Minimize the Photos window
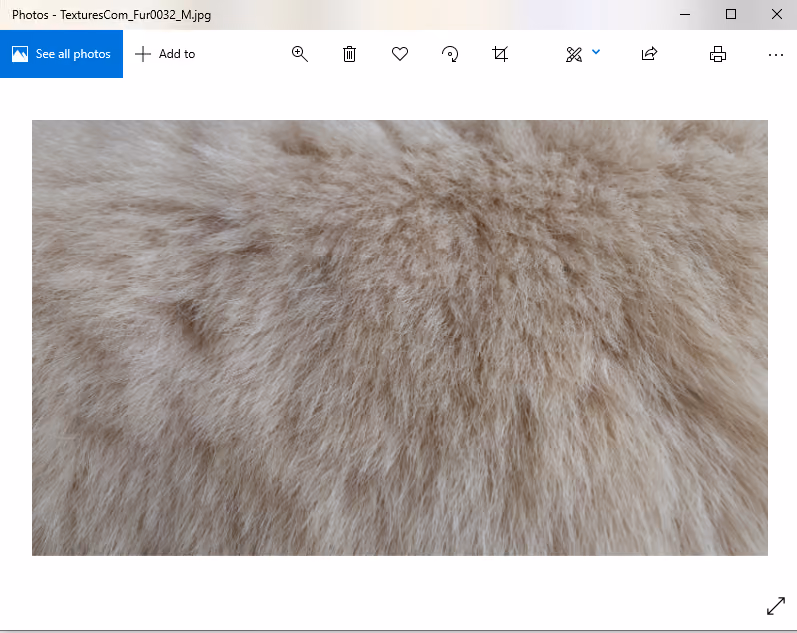 pos(685,14)
